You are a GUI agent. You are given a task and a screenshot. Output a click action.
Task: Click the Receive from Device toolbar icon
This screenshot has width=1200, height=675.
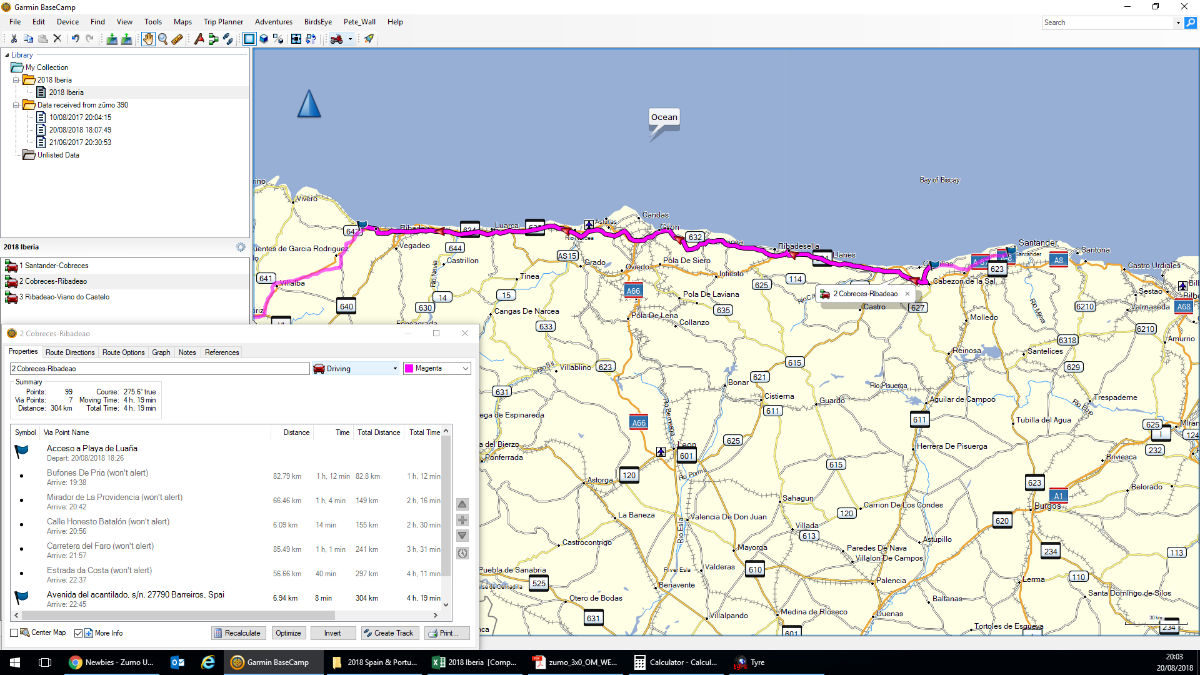click(126, 39)
